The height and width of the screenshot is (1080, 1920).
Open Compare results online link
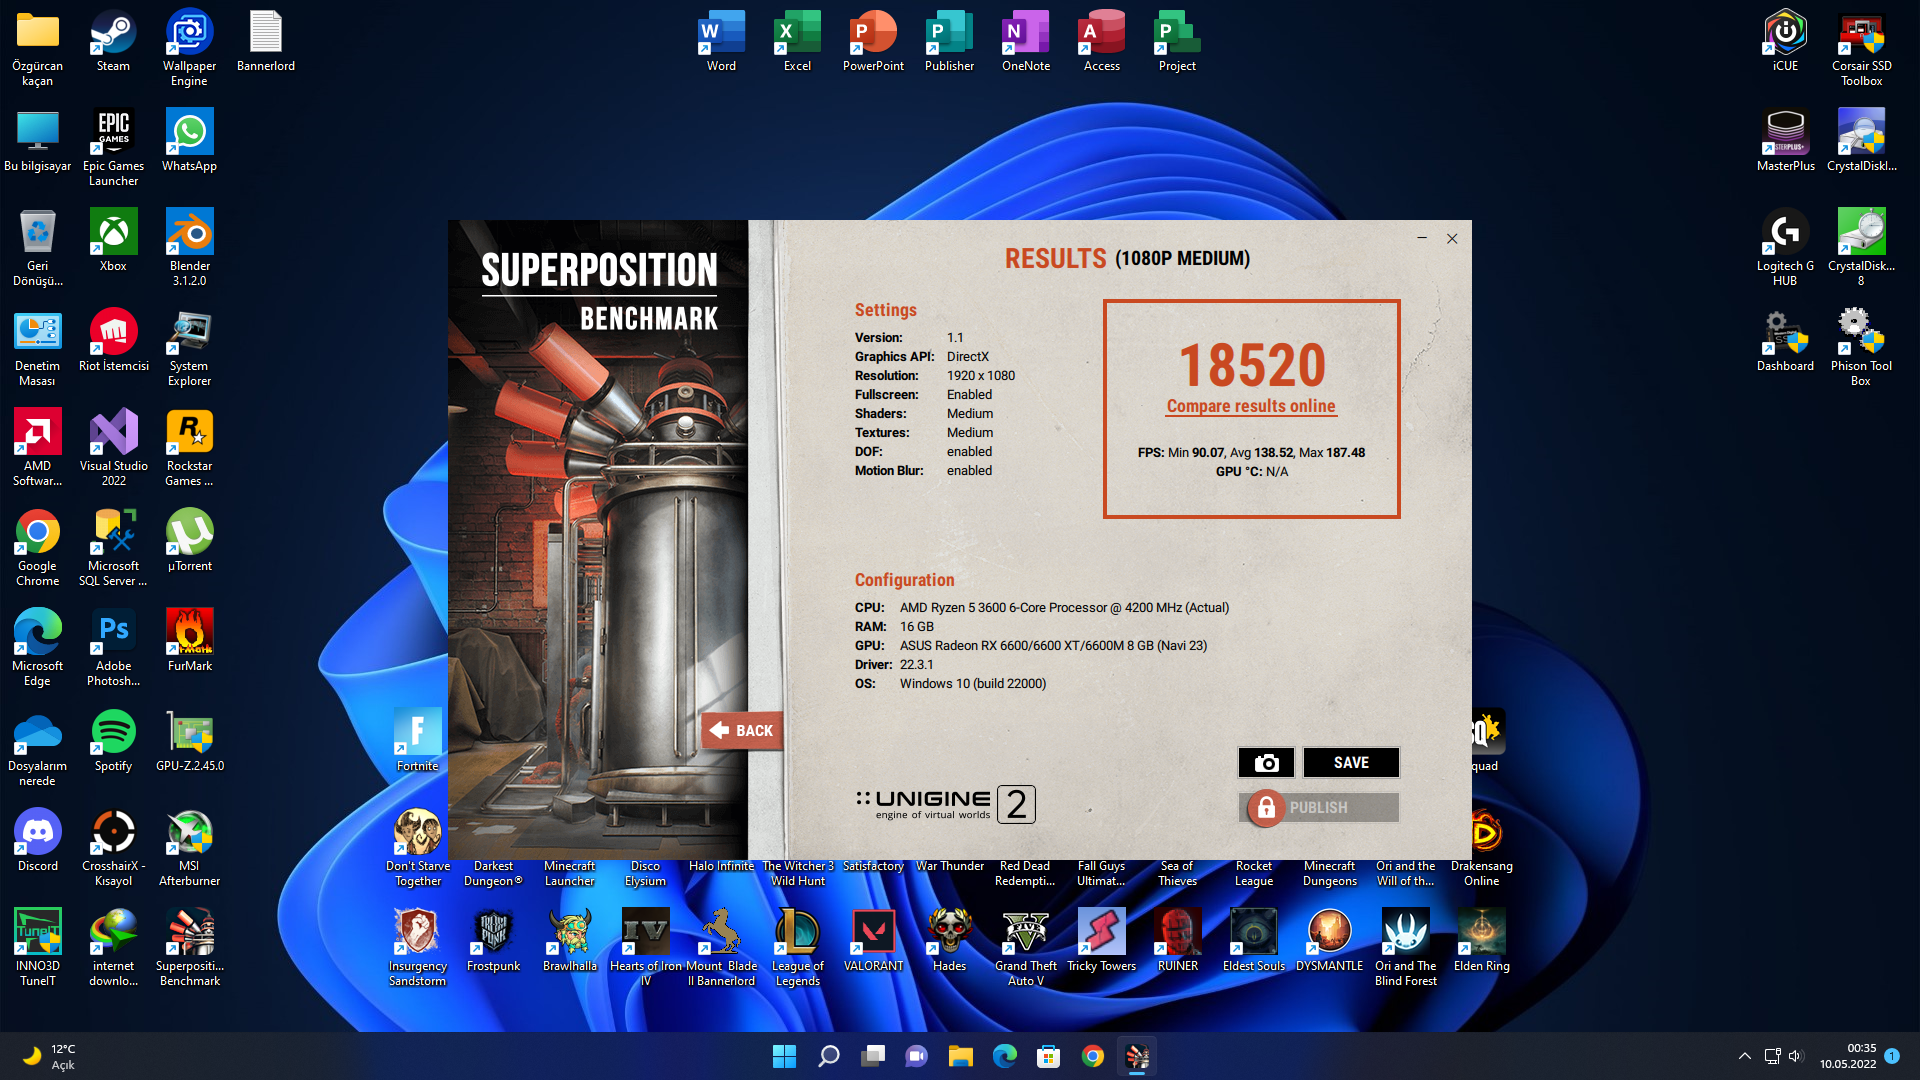point(1250,406)
